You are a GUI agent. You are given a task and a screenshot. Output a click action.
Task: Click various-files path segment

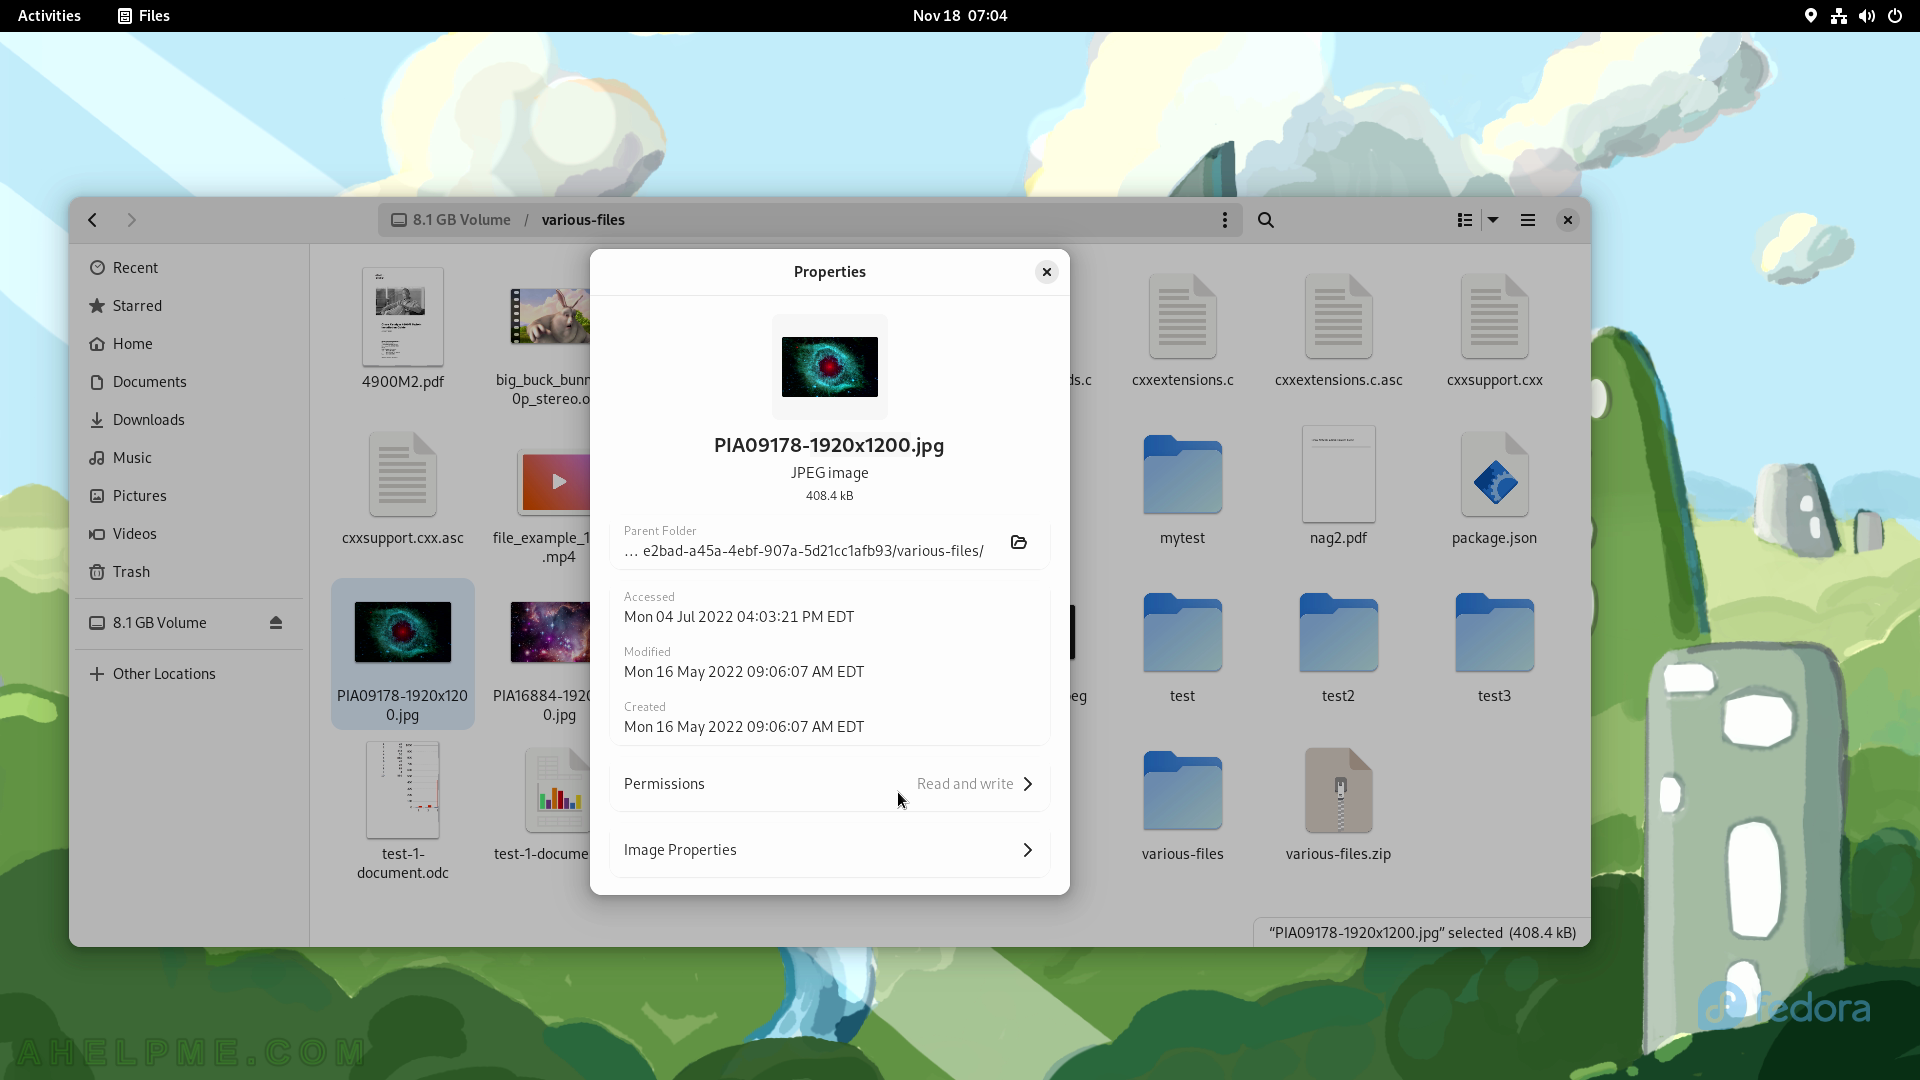coord(583,220)
